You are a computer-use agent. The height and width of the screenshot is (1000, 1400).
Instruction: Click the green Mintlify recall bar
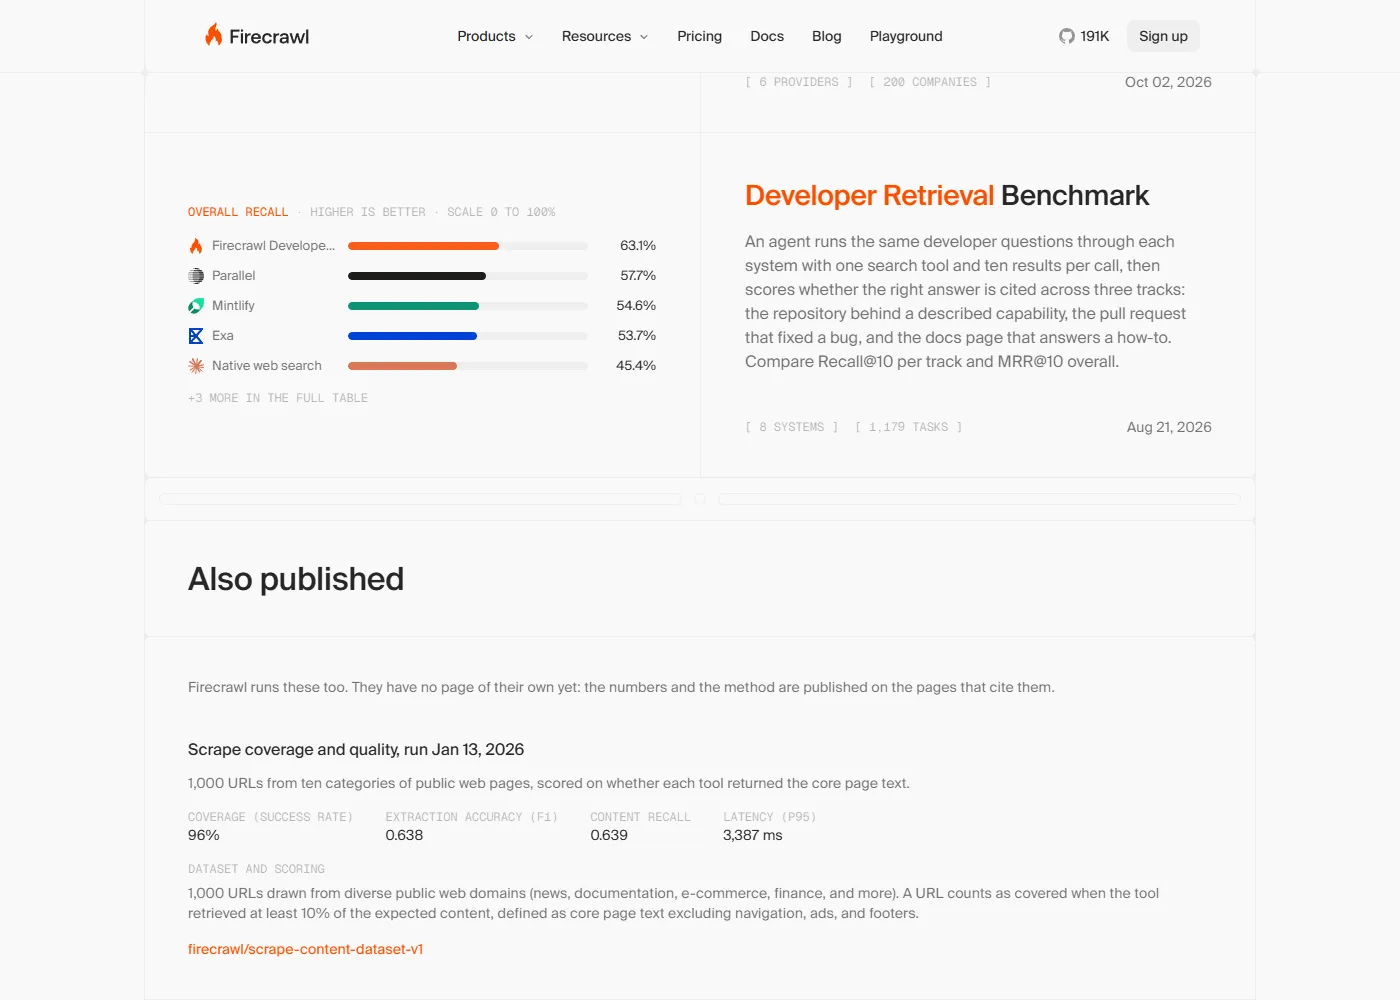pyautogui.click(x=413, y=306)
